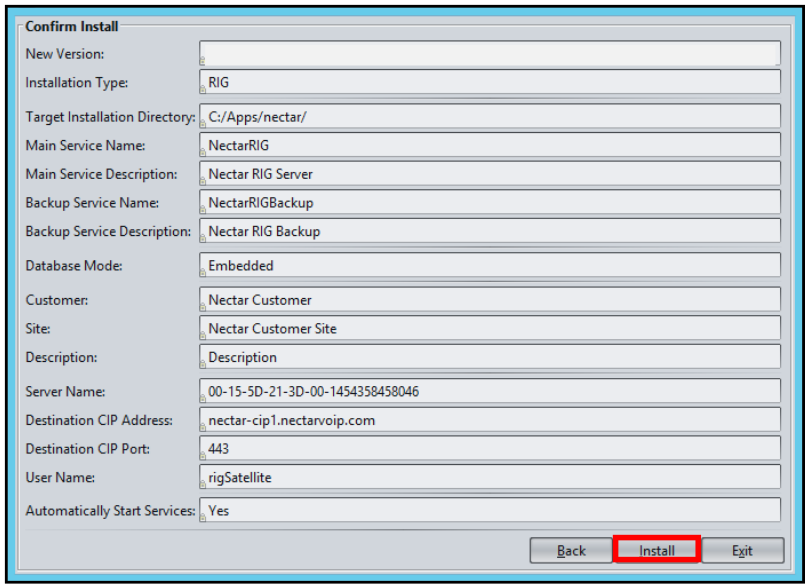
Task: Click the 'Confirm Install' group title
Action: (72, 26)
